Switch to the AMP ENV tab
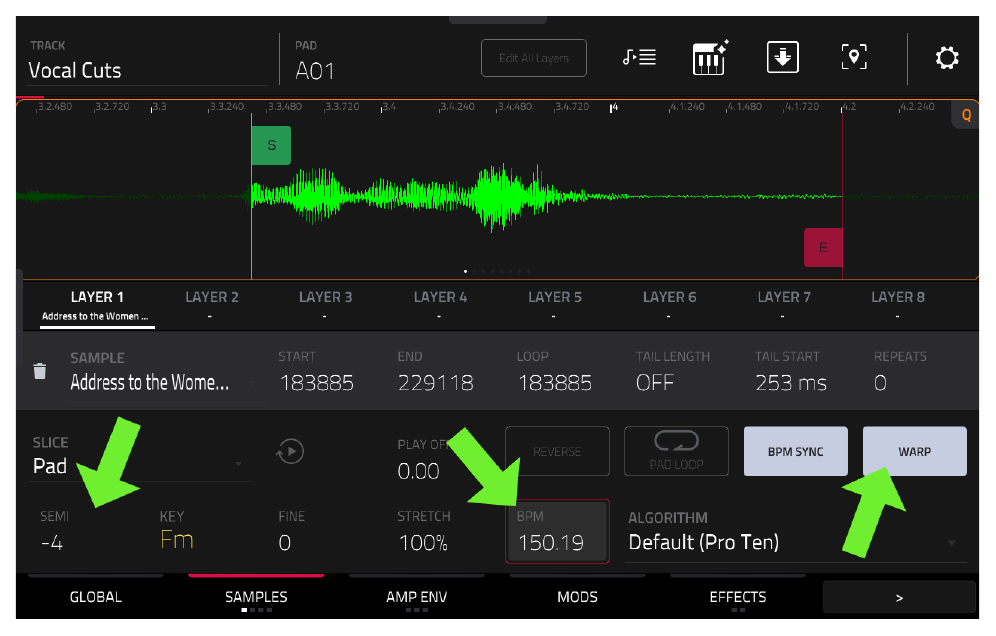 [417, 597]
